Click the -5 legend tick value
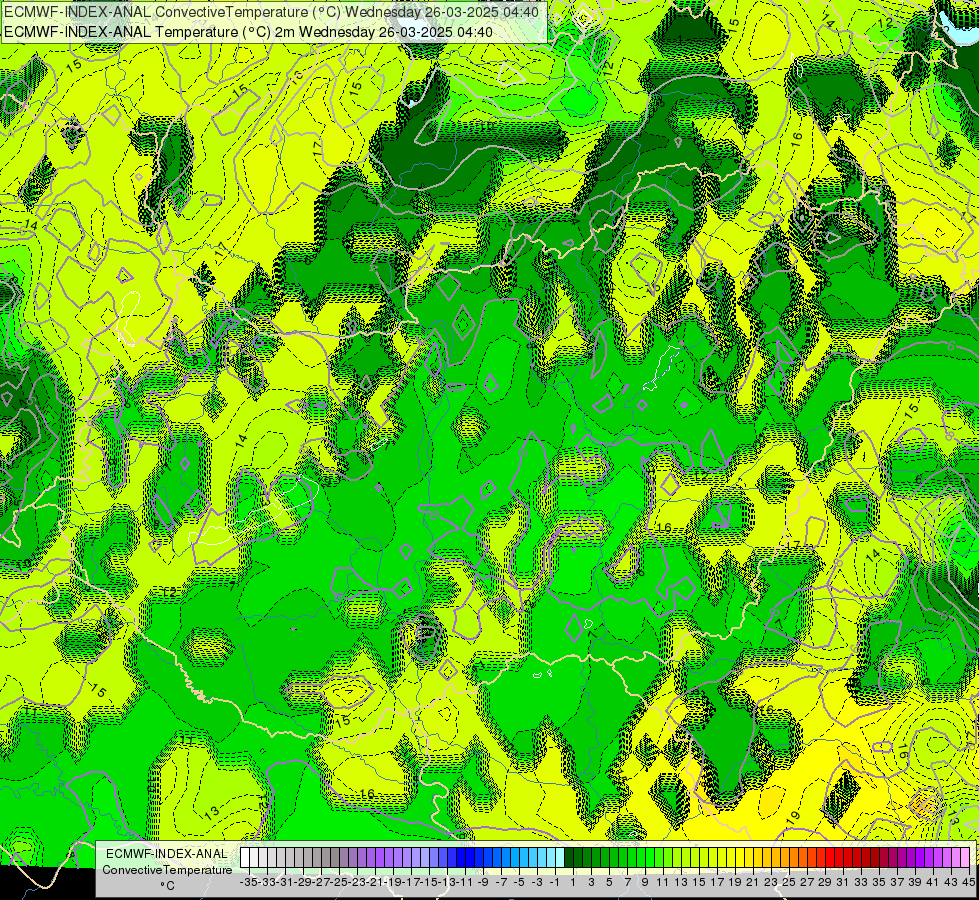Viewport: 979px width, 900px height. coord(519,882)
